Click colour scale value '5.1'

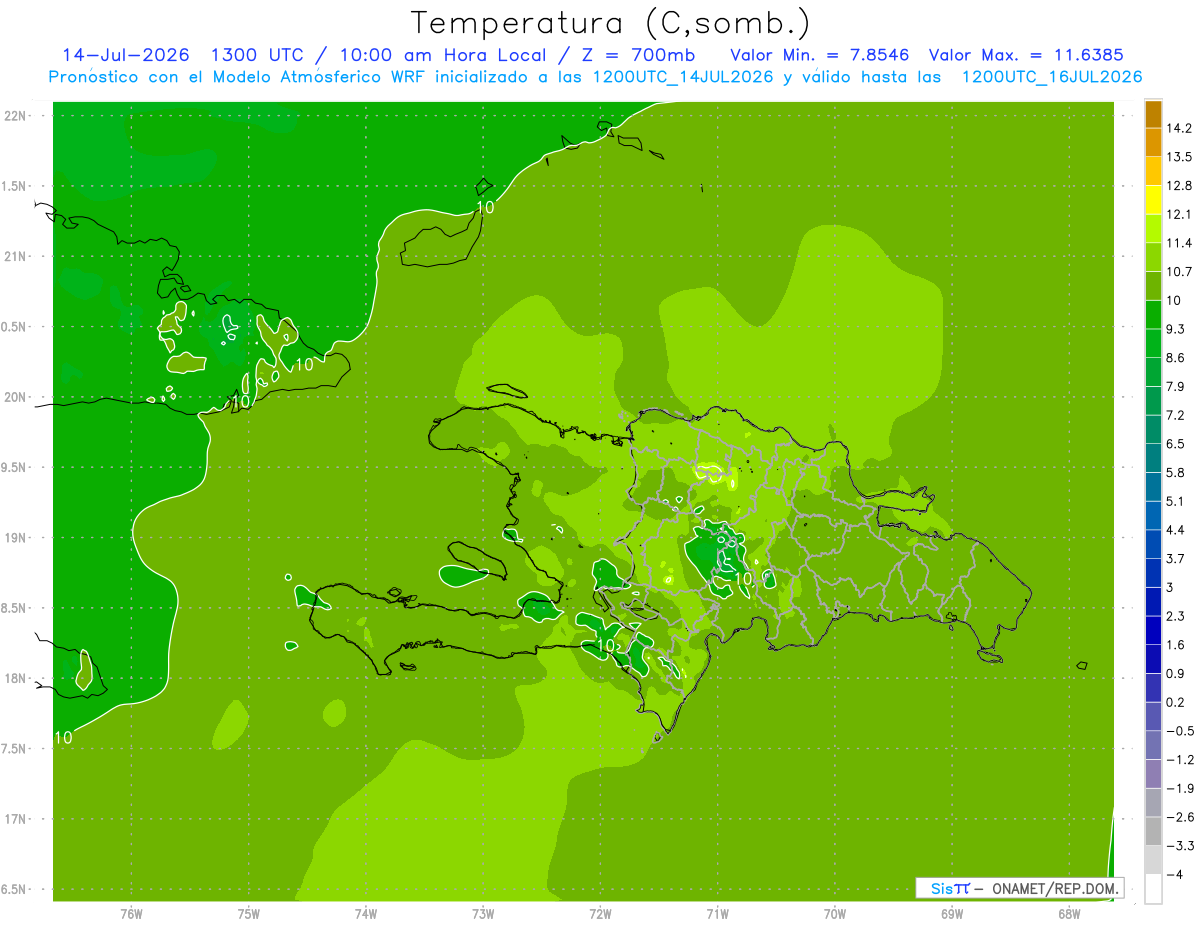pyautogui.click(x=1176, y=501)
